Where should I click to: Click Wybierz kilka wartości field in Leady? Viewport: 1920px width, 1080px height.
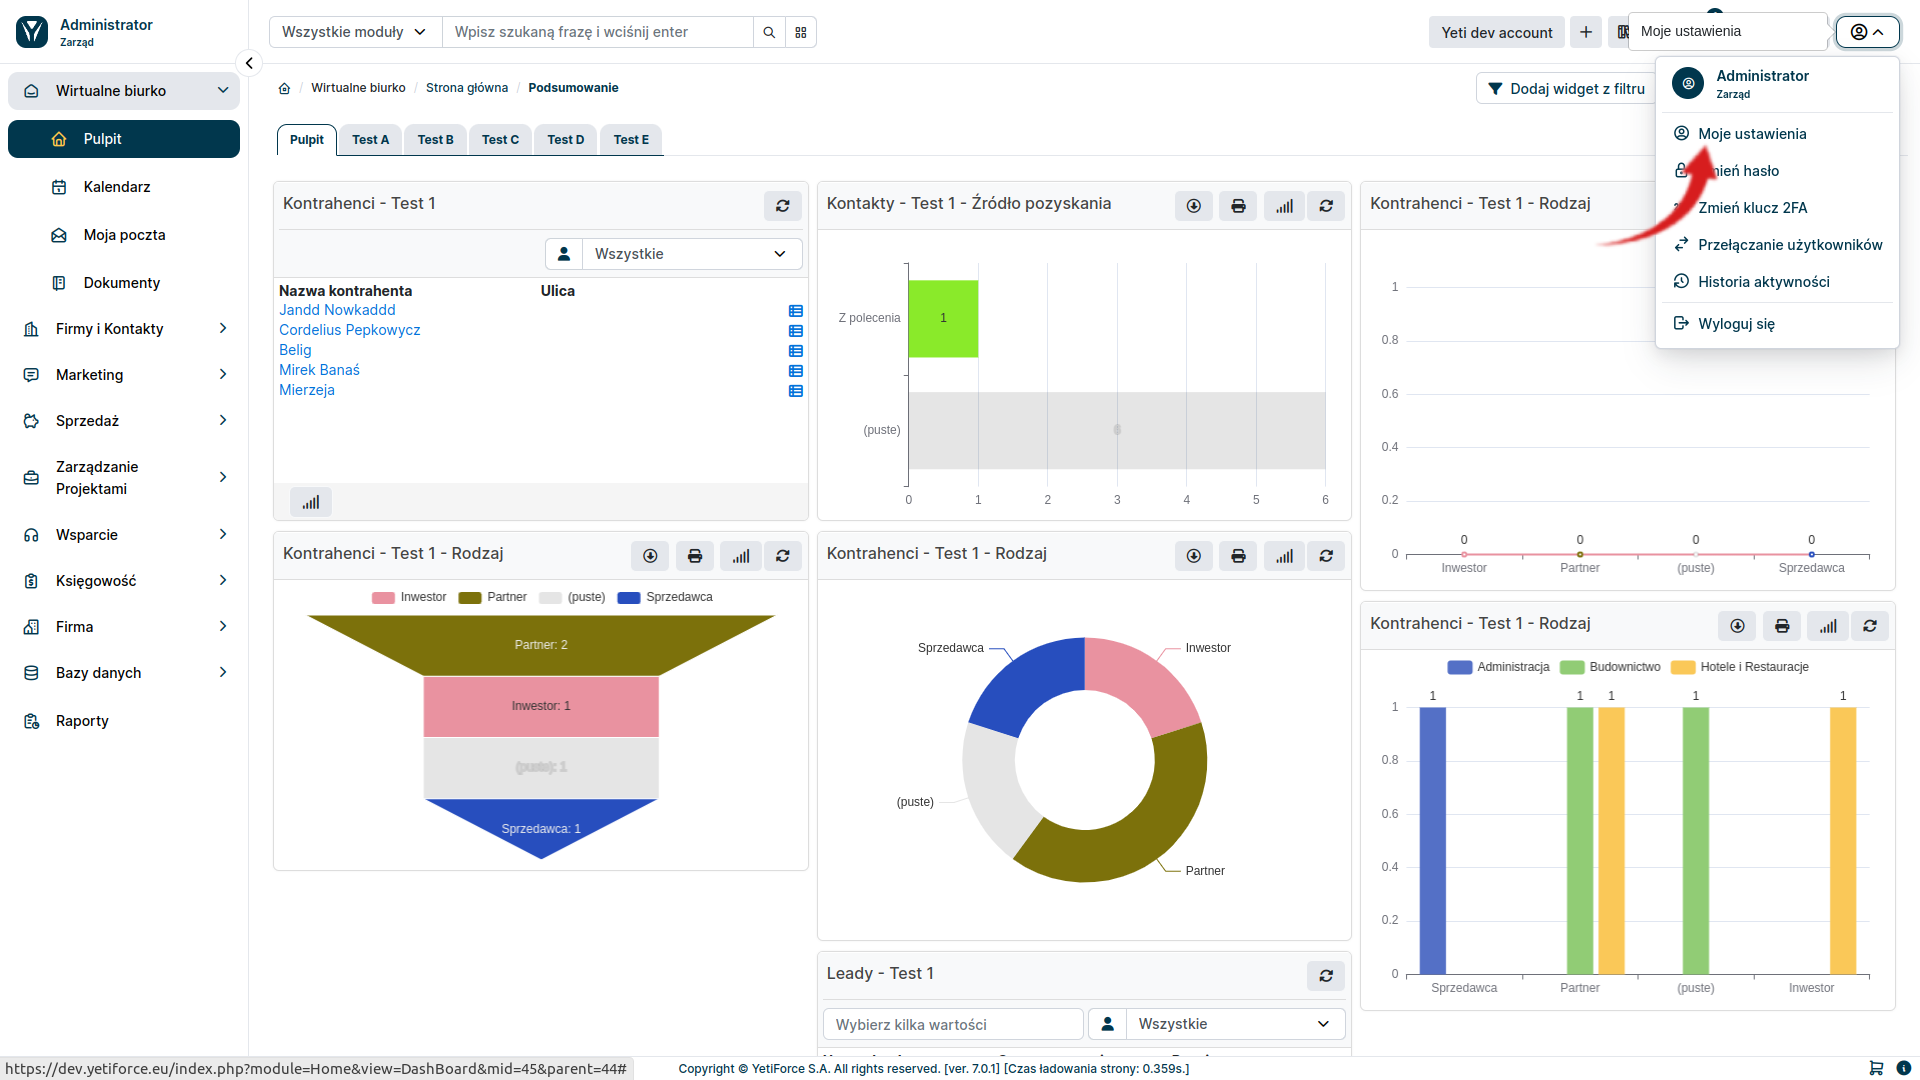click(953, 1024)
